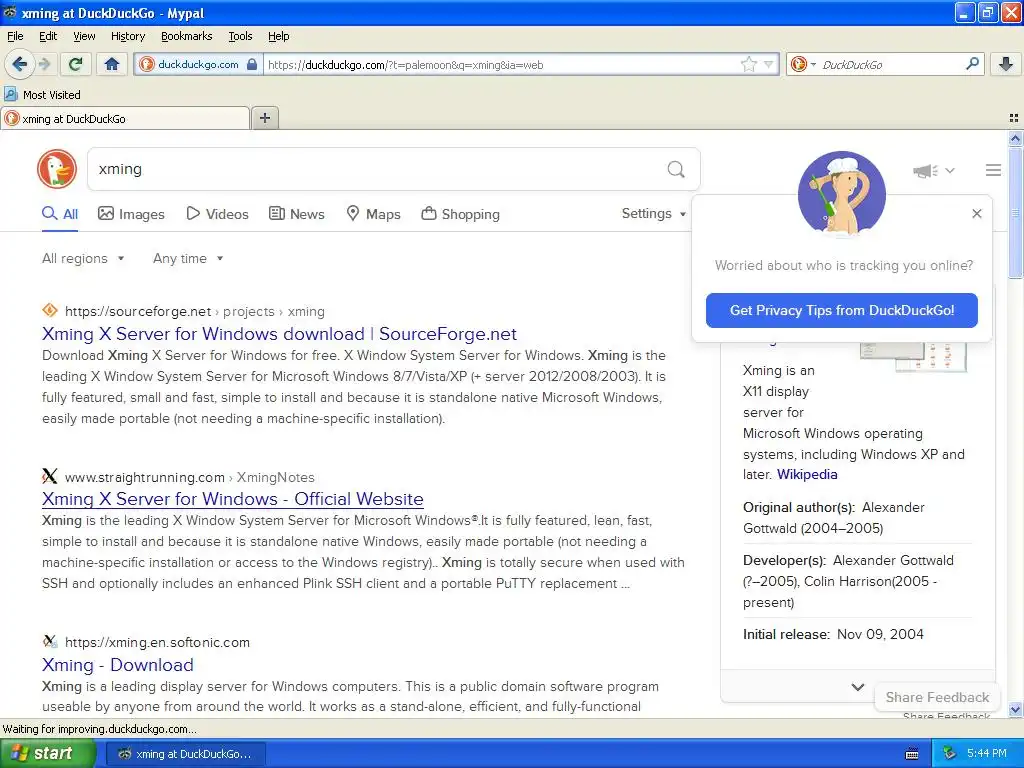Click the tray icon beside the clock
The width and height of the screenshot is (1024, 768).
click(950, 753)
